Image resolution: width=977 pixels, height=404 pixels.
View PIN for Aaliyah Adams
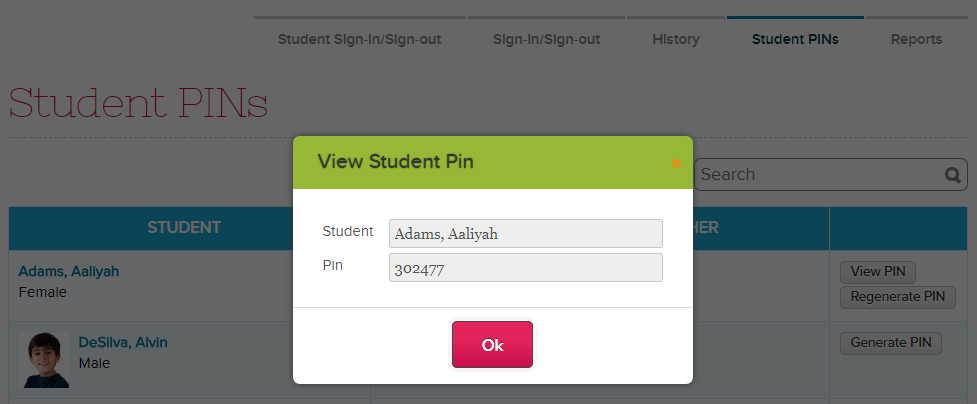coord(878,272)
